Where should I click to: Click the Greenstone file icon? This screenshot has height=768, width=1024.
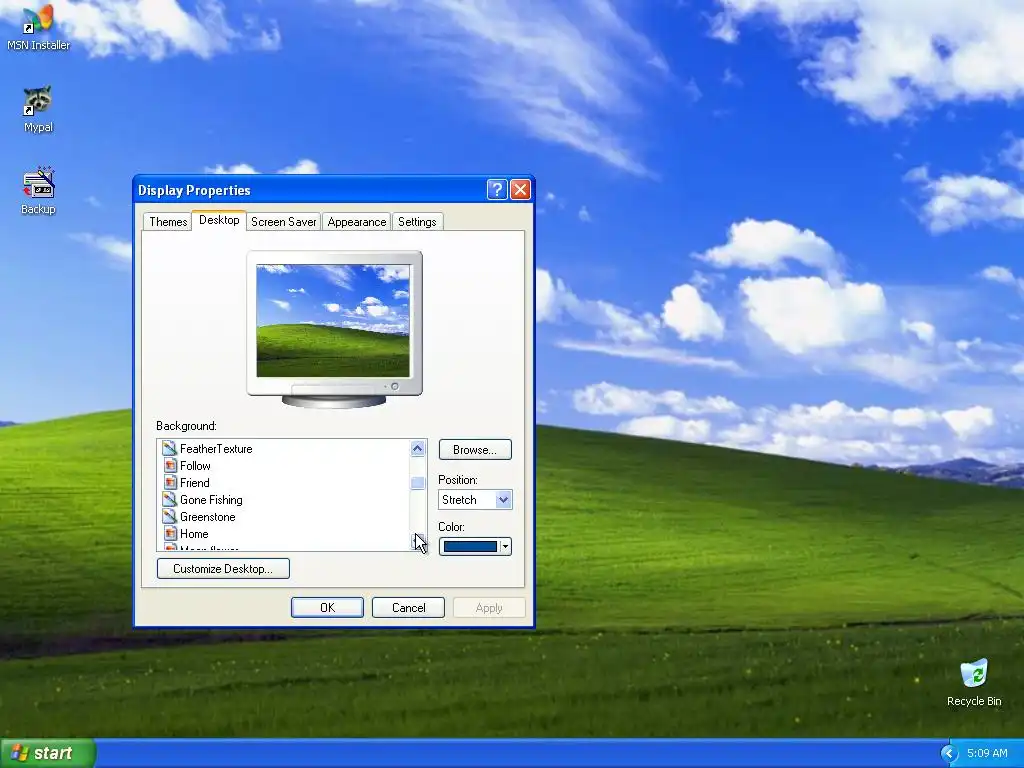tap(170, 516)
